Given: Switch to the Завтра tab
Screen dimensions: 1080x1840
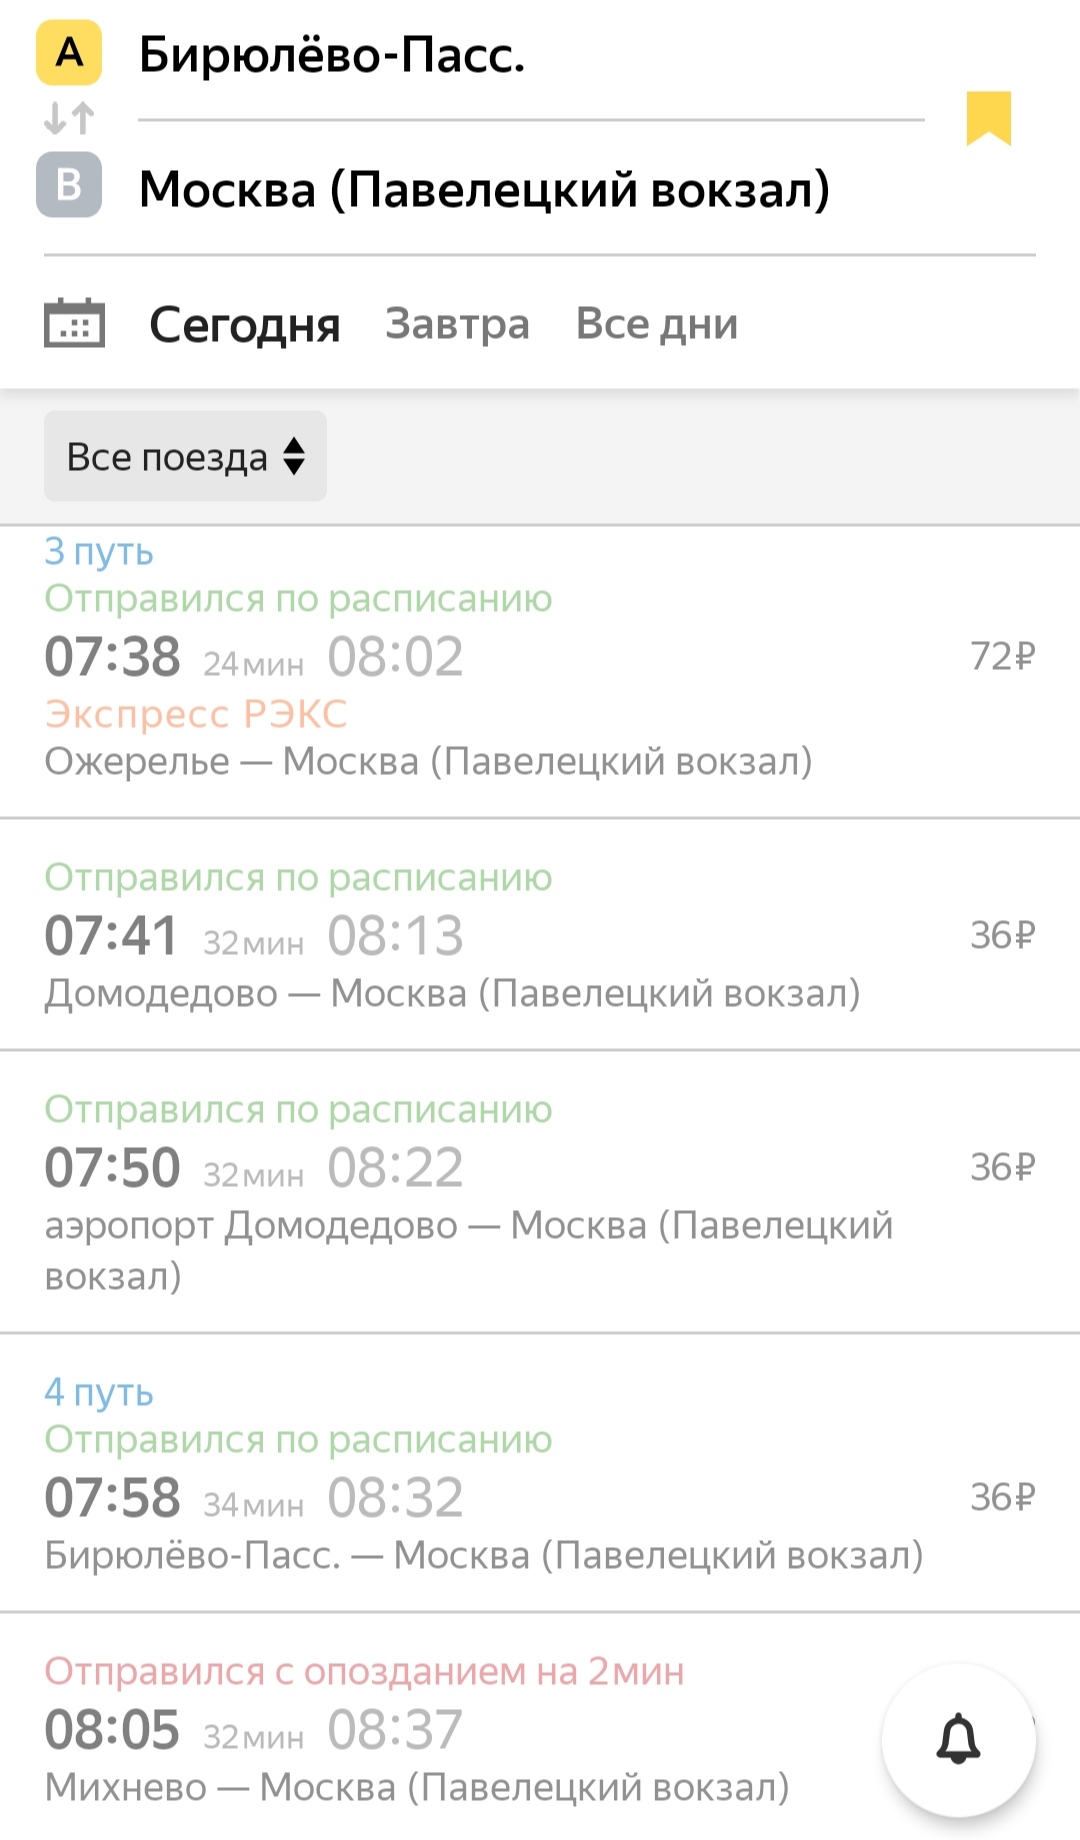Looking at the screenshot, I should [457, 324].
